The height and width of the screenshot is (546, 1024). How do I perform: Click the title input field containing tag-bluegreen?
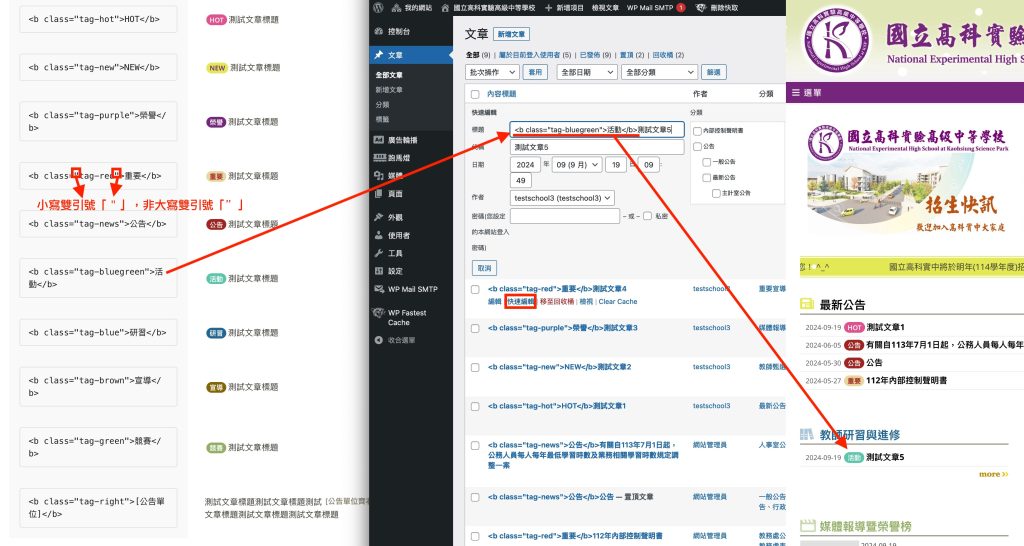tap(596, 130)
